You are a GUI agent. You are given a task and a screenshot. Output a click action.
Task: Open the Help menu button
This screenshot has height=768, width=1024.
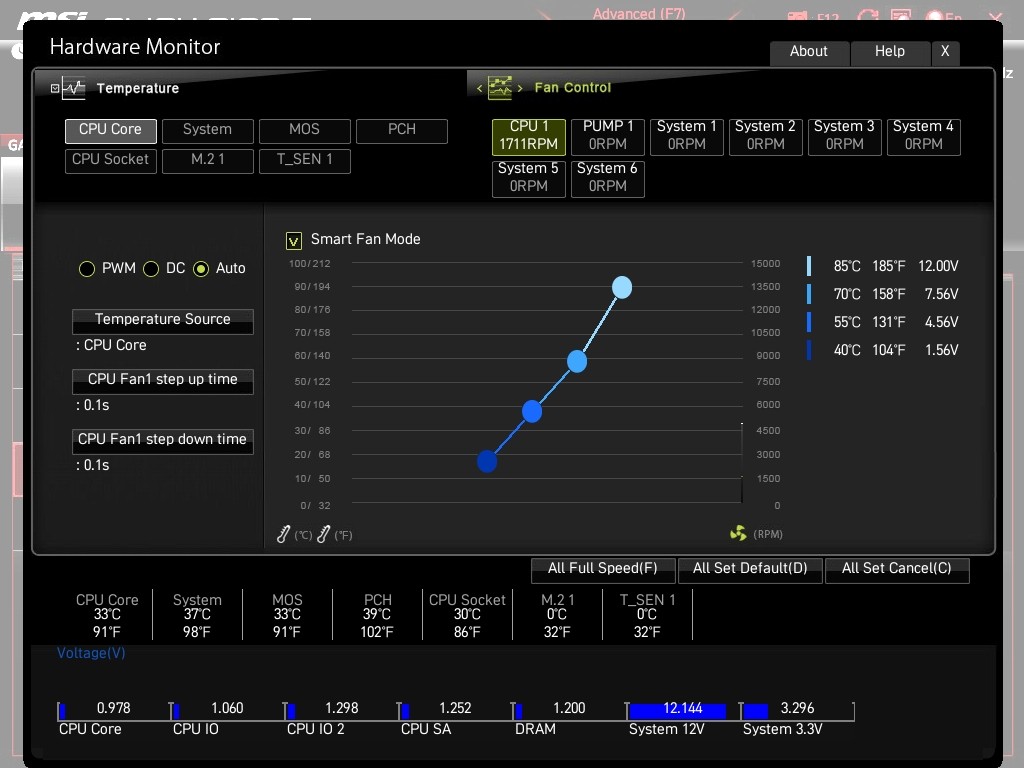(x=889, y=52)
